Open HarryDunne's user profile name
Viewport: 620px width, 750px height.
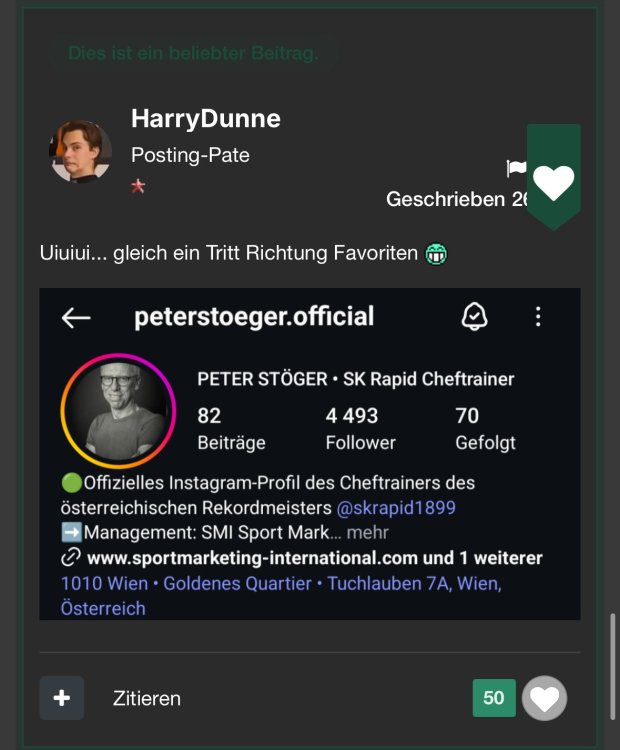[x=205, y=119]
